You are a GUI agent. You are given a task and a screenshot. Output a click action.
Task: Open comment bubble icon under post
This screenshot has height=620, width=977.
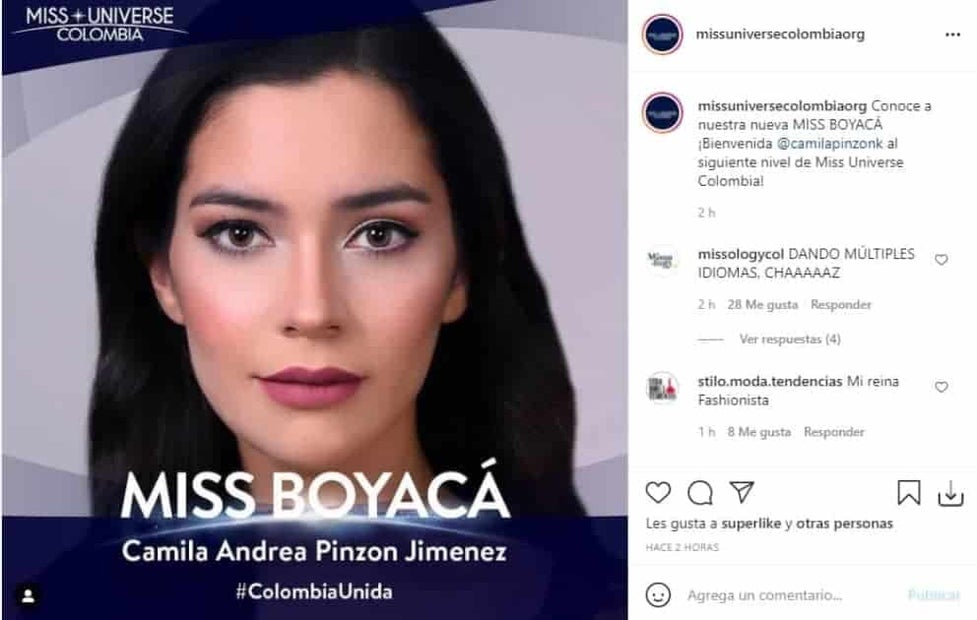700,493
